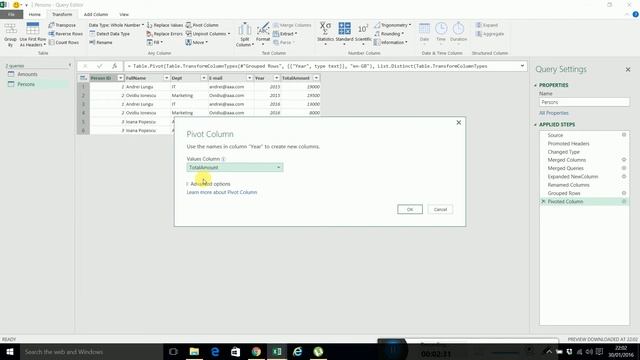Click Detect Data Type
Screen dimensions: 640x360
109,34
